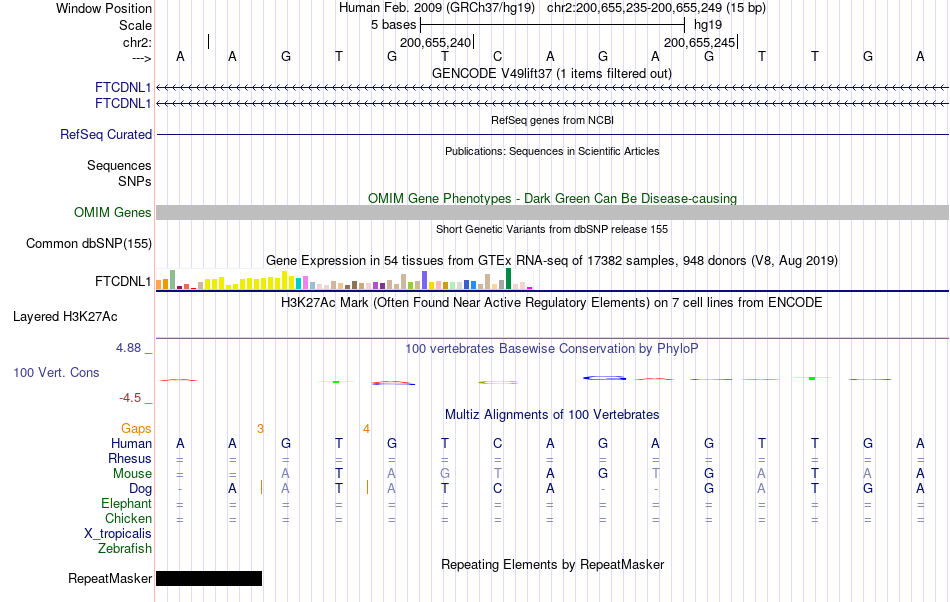Screen dimensions: 950x602
Task: Click the H3K27Ac Mark track title
Action: [552, 302]
